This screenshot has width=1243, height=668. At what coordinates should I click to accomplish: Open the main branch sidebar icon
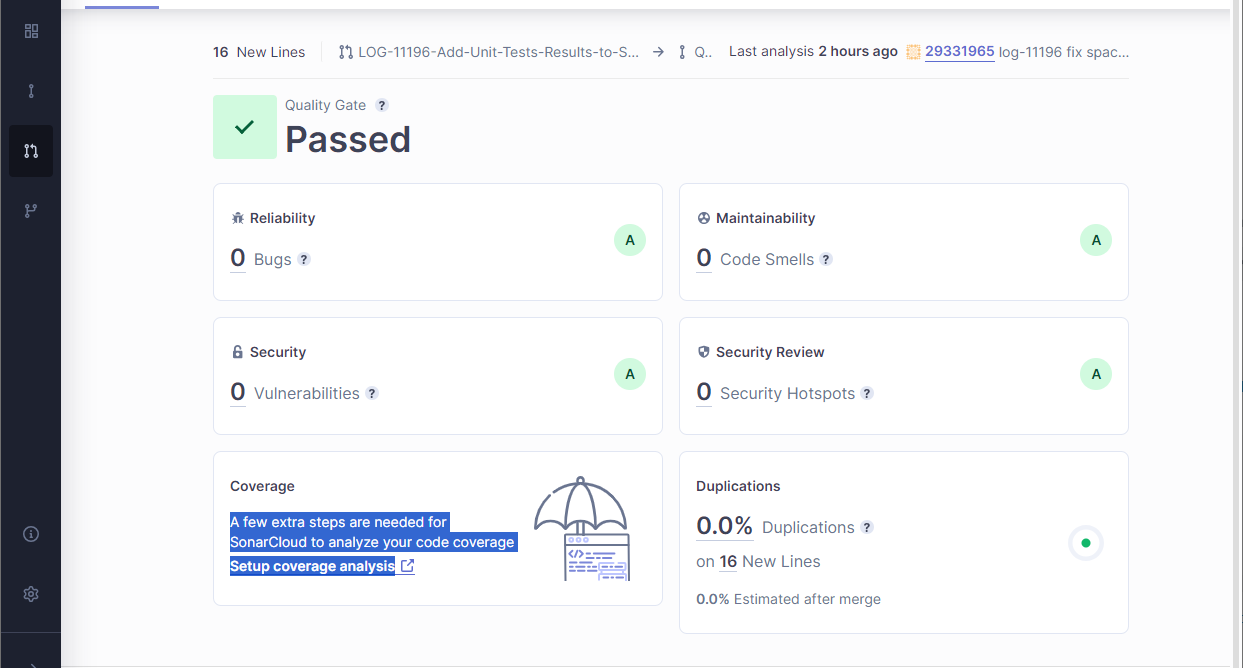[31, 91]
